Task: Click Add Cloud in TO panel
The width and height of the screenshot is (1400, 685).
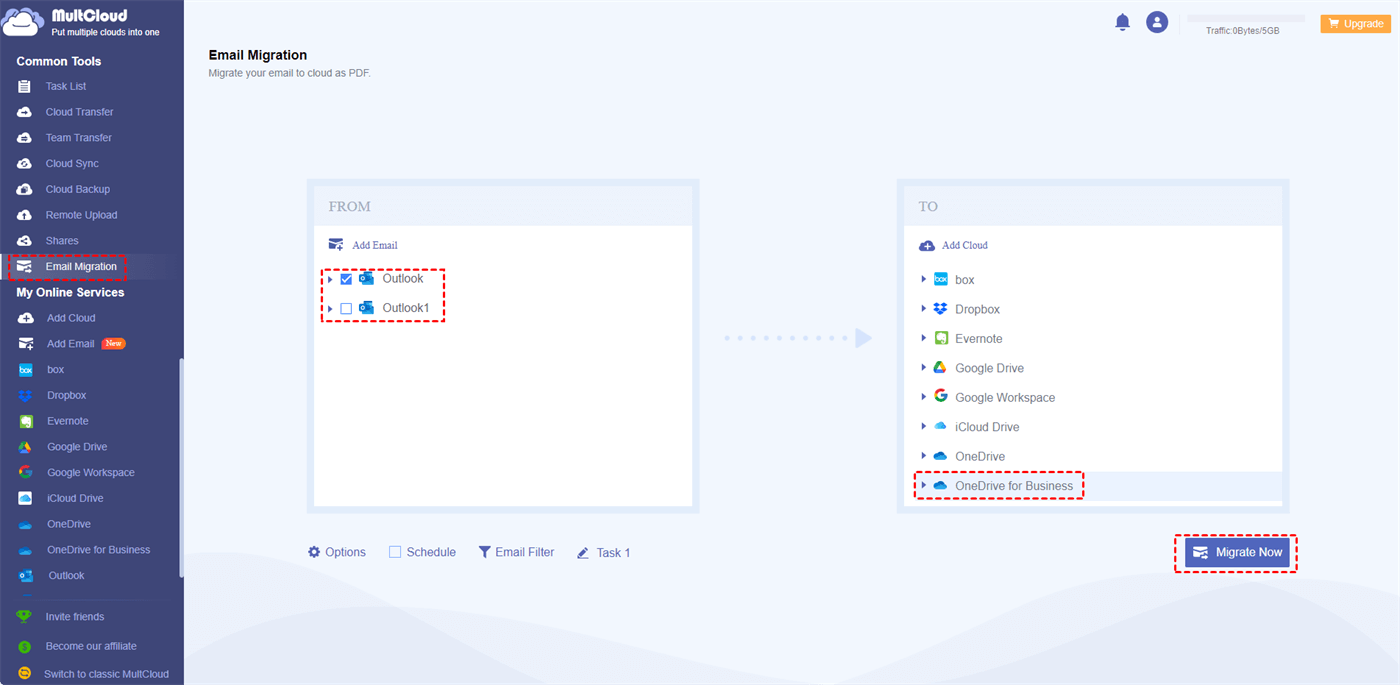Action: 953,245
